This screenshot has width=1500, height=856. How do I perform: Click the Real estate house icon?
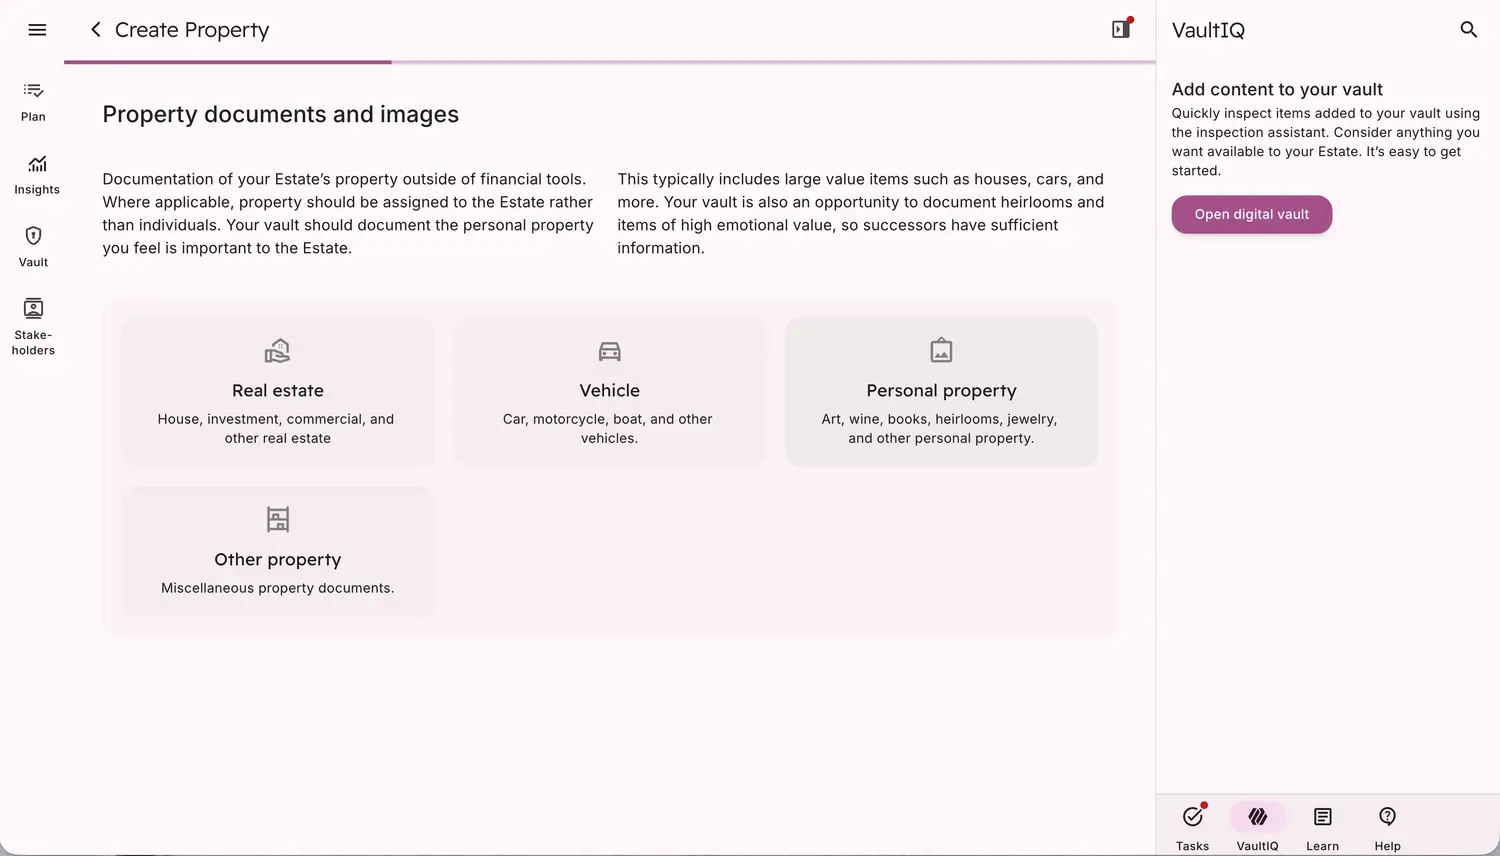(x=277, y=351)
